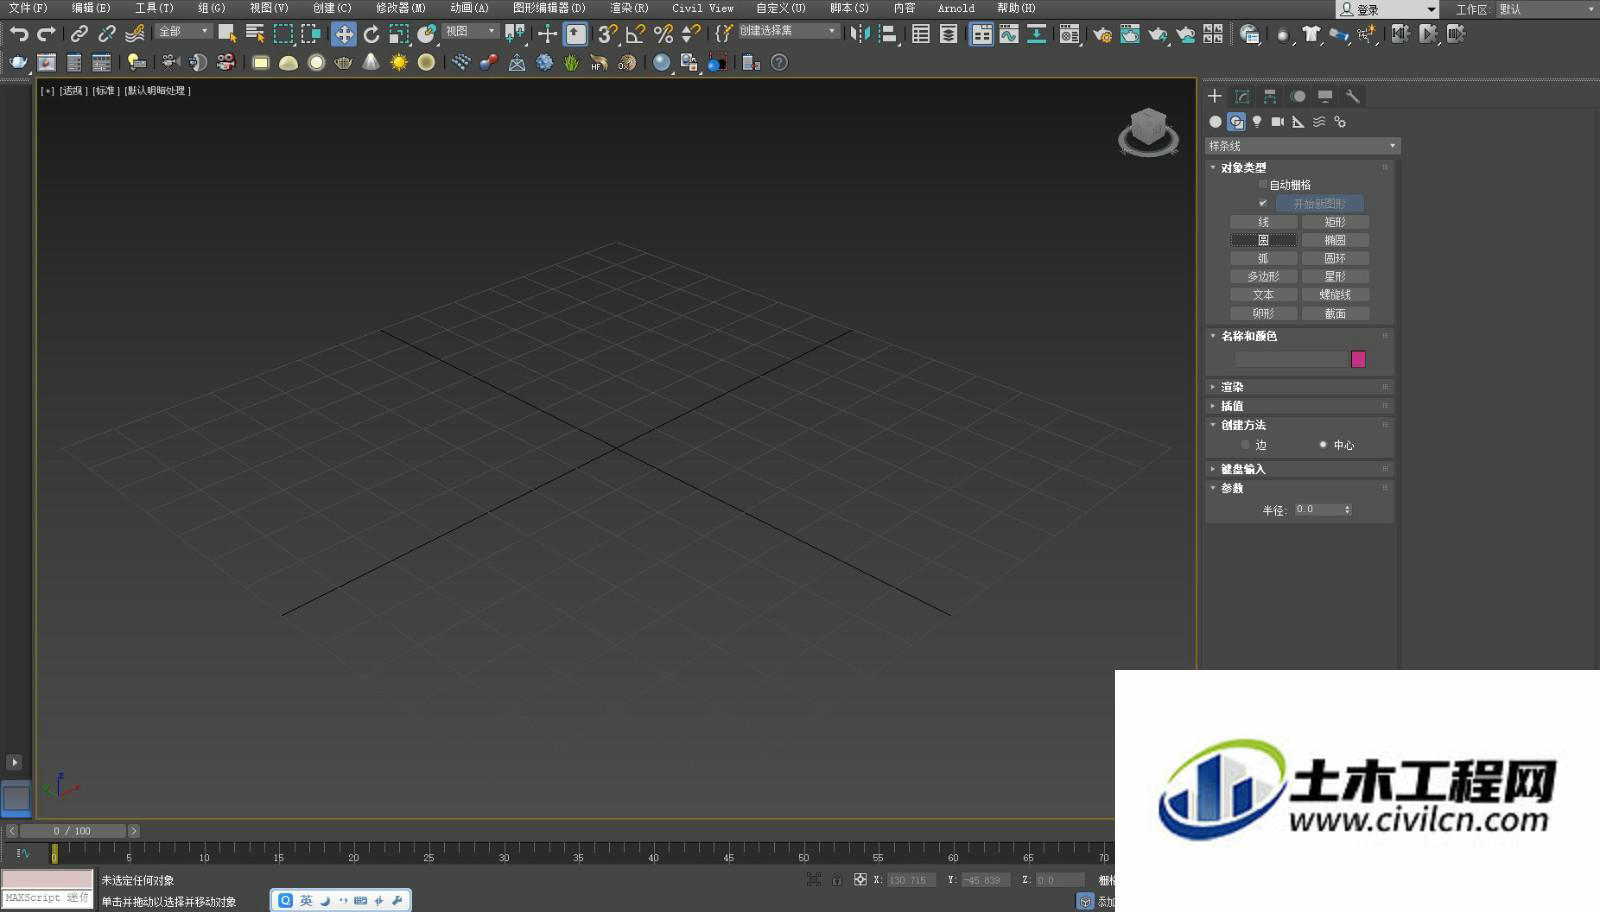1600x912 pixels.
Task: Open the Rendered Frame Window icon
Action: coord(1130,34)
